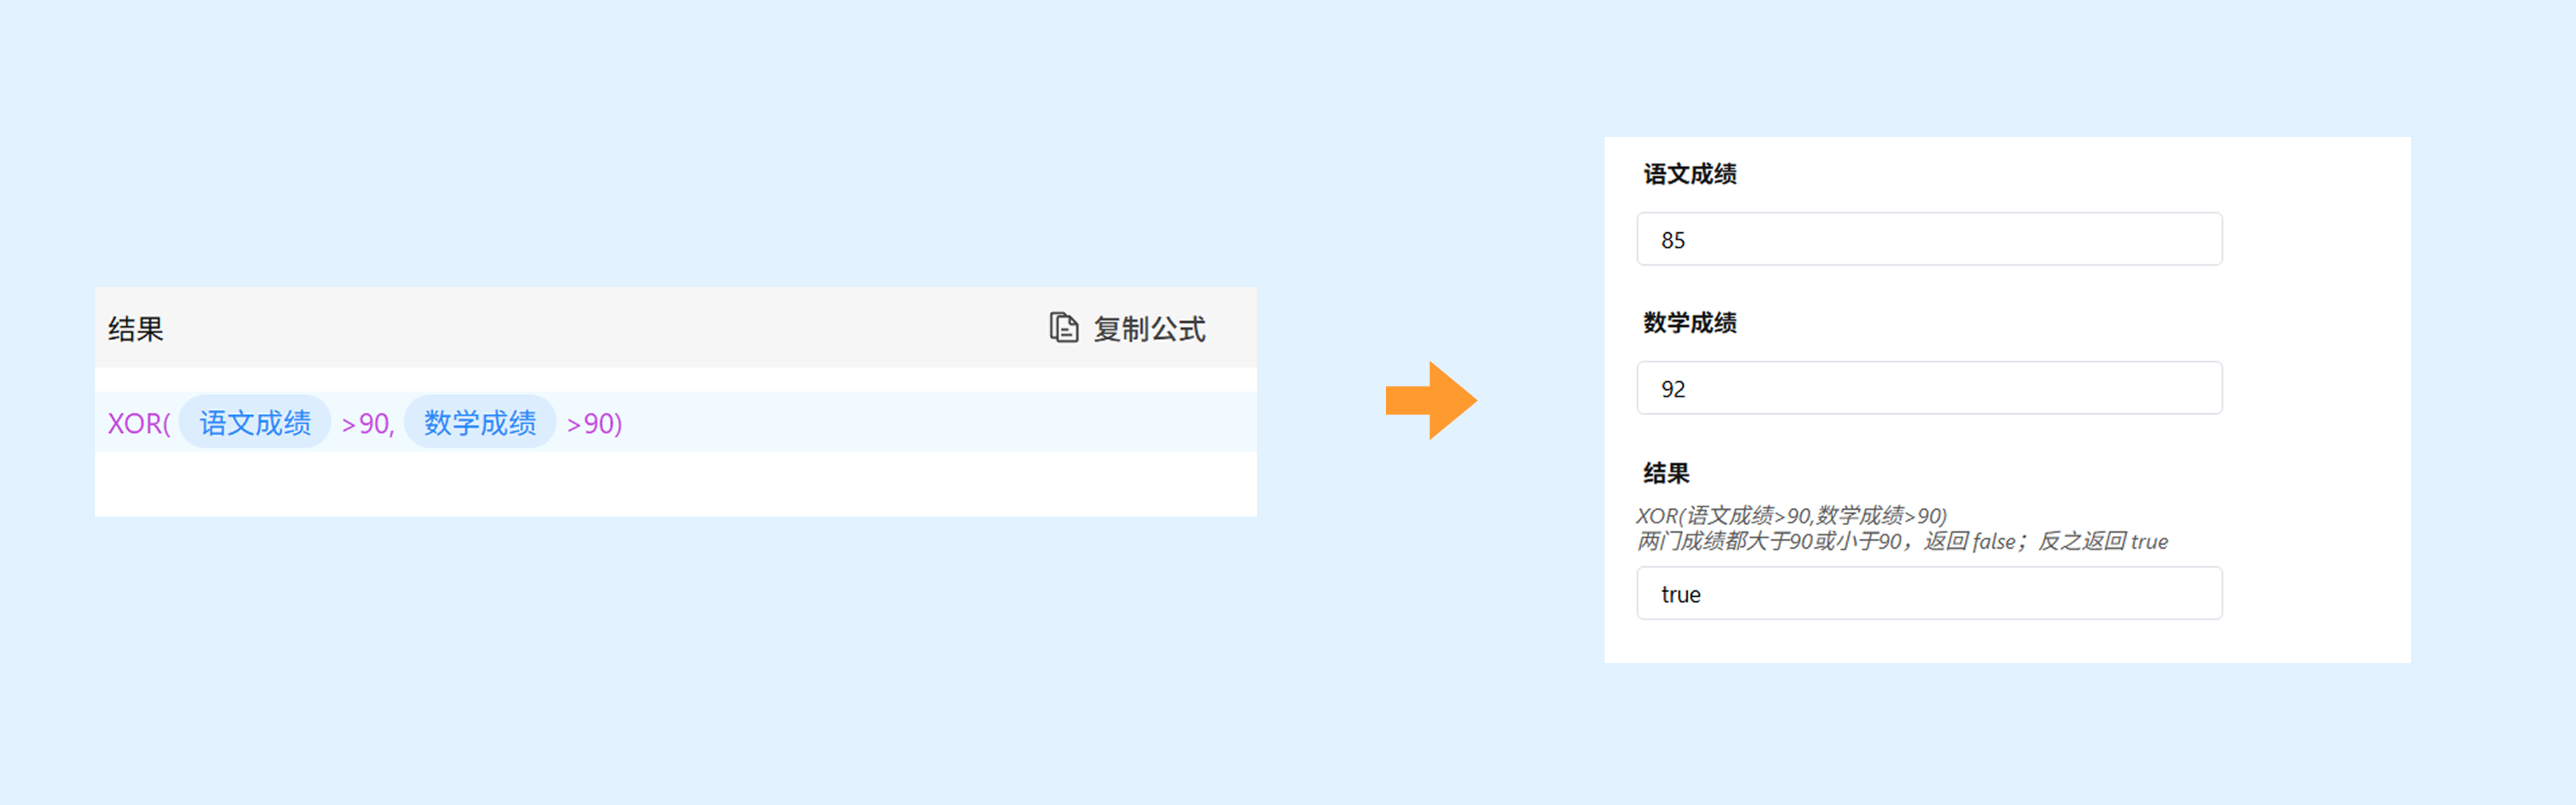Click the result field showing true

(x=1928, y=594)
